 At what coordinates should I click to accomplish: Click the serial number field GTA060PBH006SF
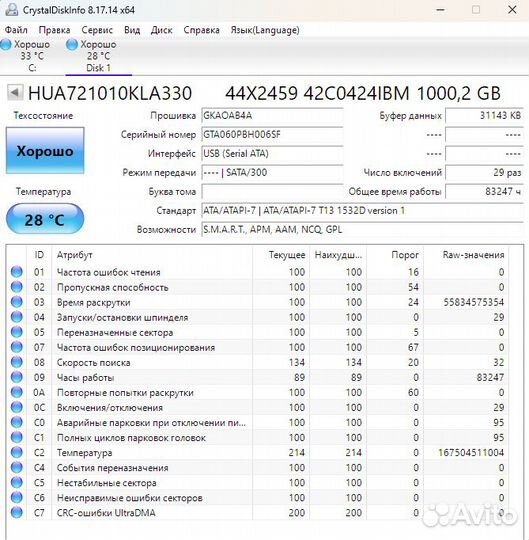click(272, 134)
